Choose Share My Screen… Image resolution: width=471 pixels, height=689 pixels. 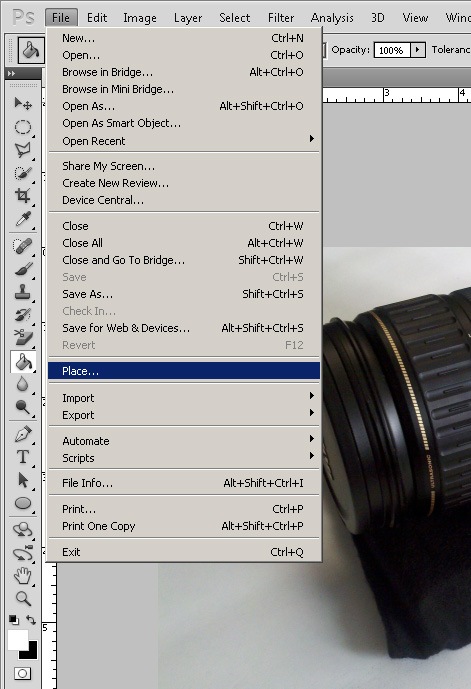pyautogui.click(x=184, y=166)
